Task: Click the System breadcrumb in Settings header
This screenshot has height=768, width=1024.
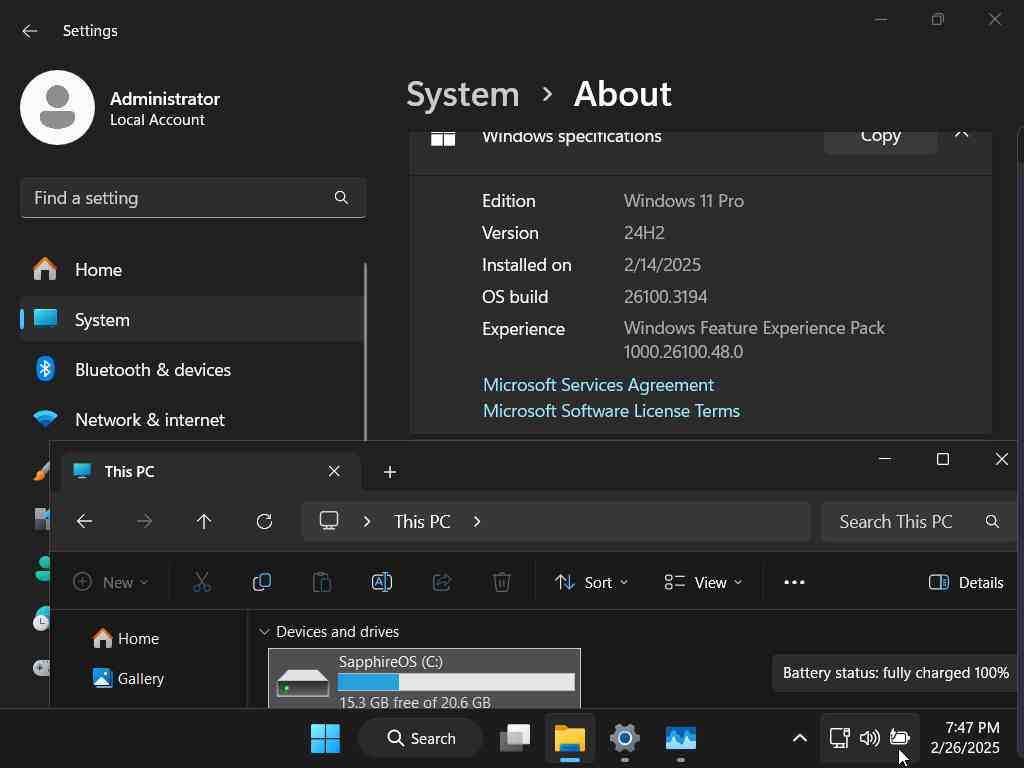Action: pos(462,95)
